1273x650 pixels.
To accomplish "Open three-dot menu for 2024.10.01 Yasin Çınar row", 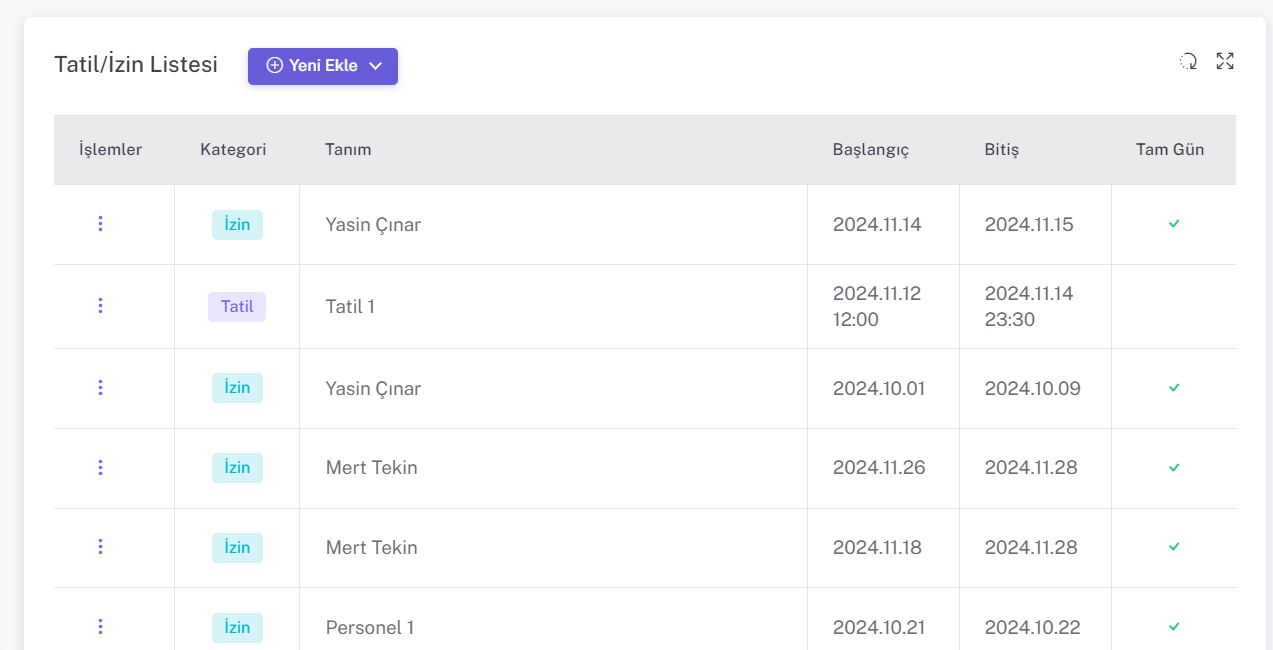I will point(100,388).
